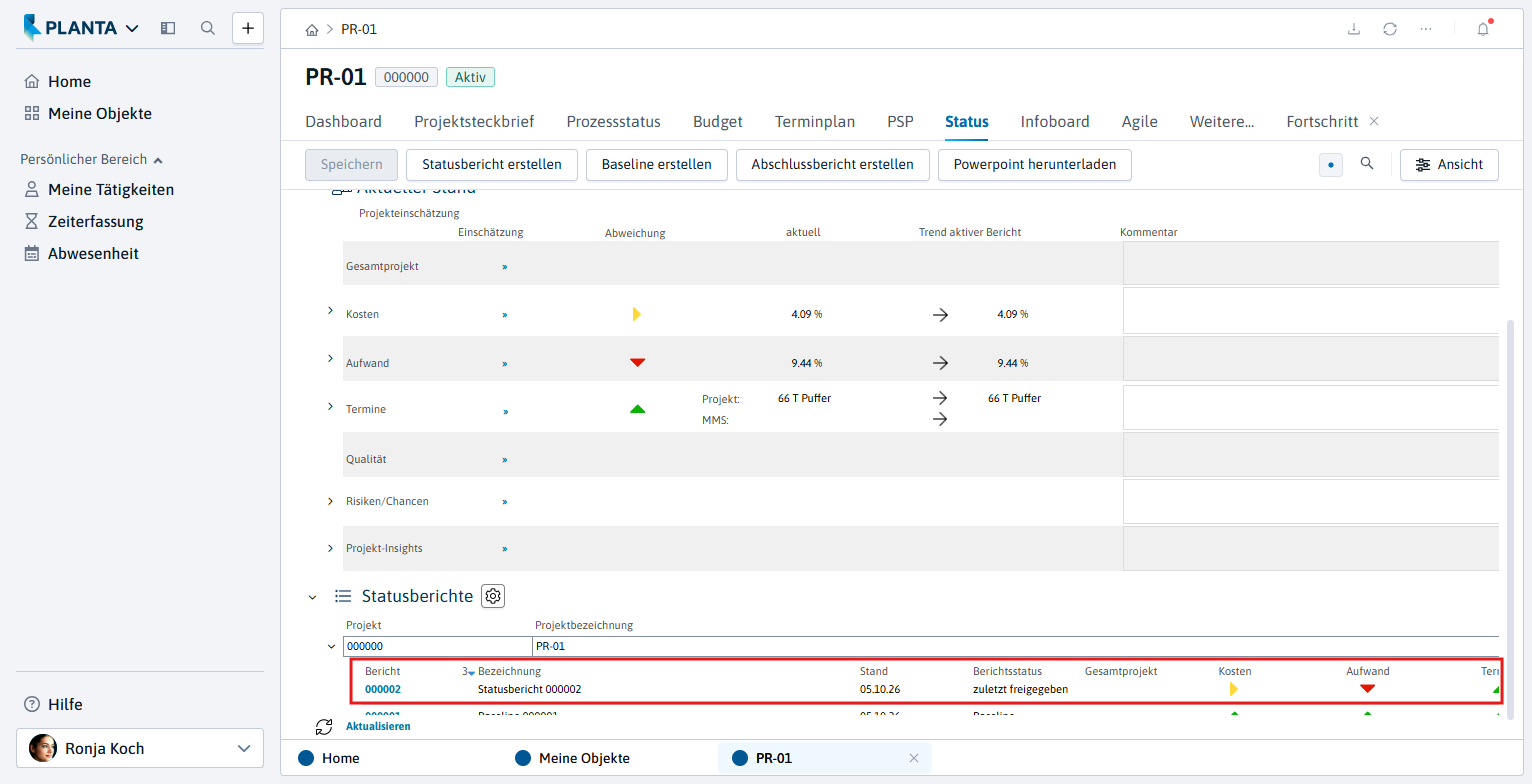The image size is (1532, 784).
Task: Click Baseline erstellen button
Action: 657,165
